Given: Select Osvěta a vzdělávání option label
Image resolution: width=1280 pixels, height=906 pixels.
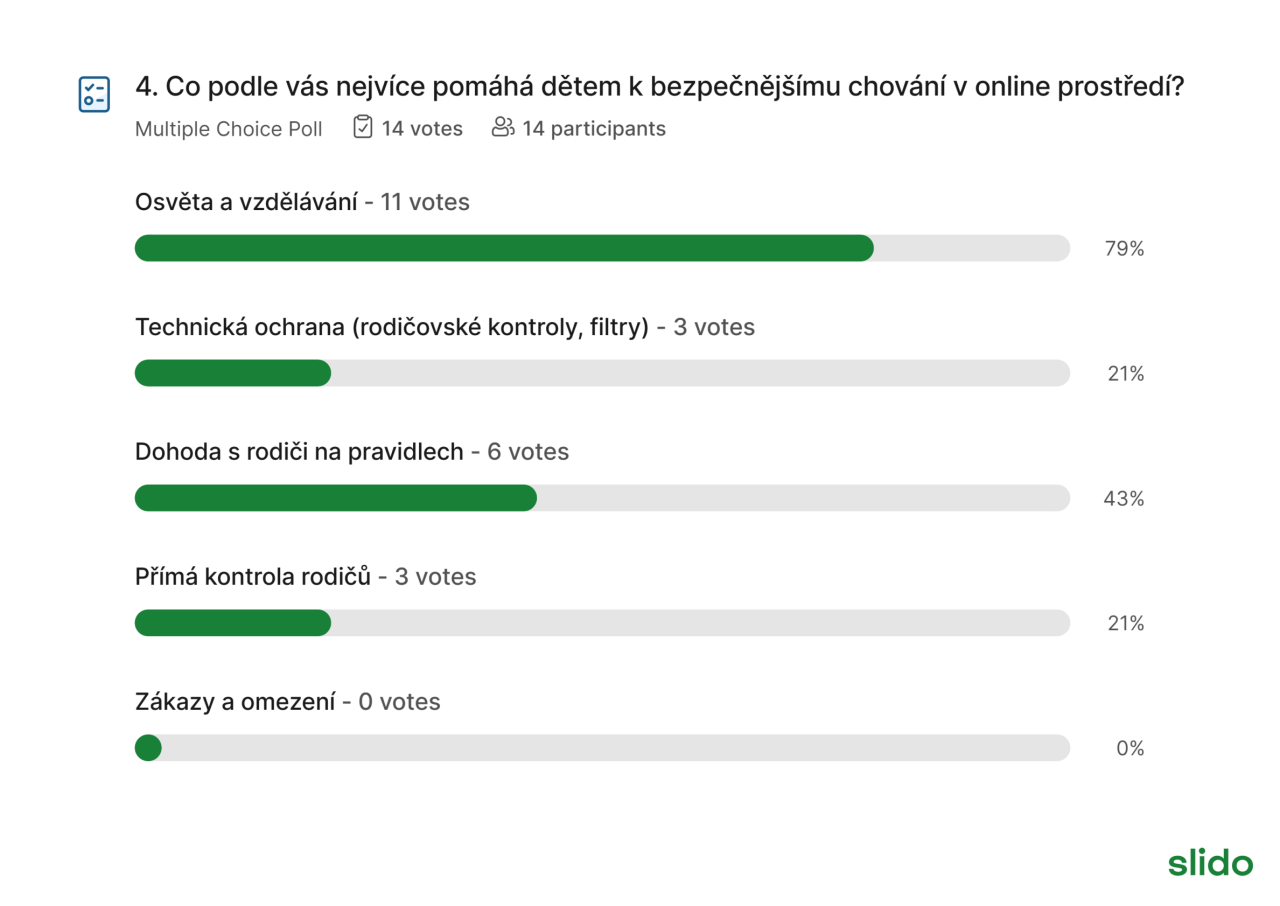Looking at the screenshot, I should tap(246, 202).
